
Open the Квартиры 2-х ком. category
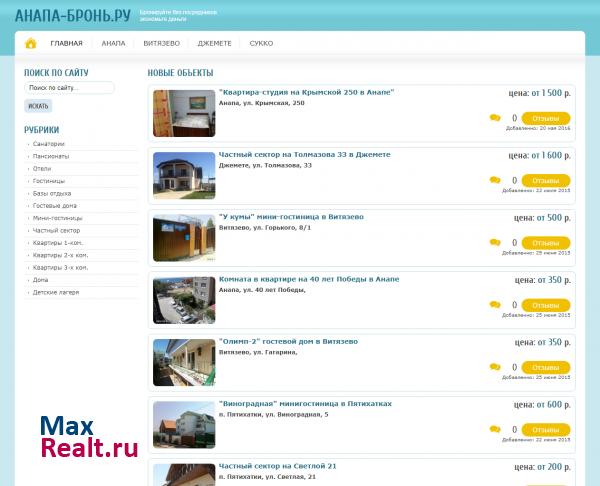coord(60,255)
